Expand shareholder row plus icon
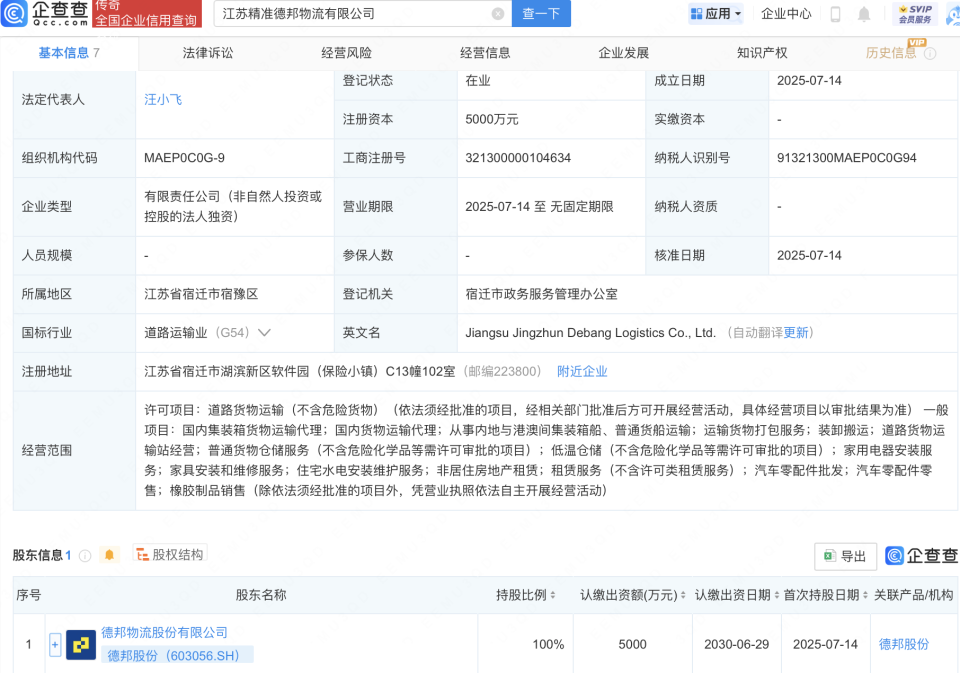Screen dimensions: 960x673 pos(55,644)
